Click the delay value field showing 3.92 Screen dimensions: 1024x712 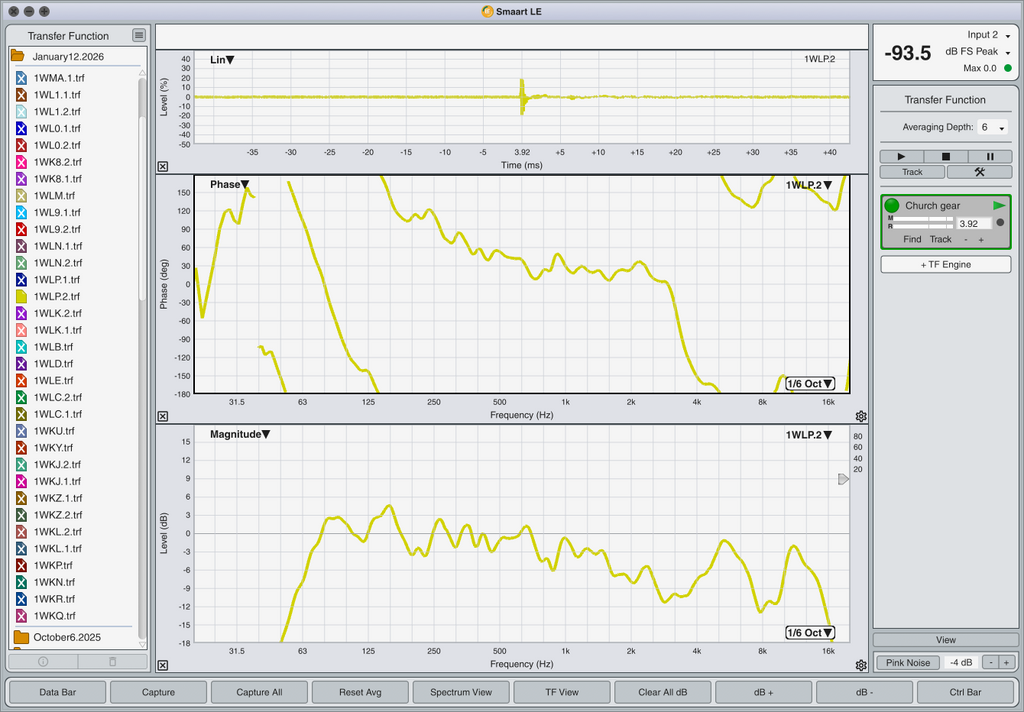971,224
